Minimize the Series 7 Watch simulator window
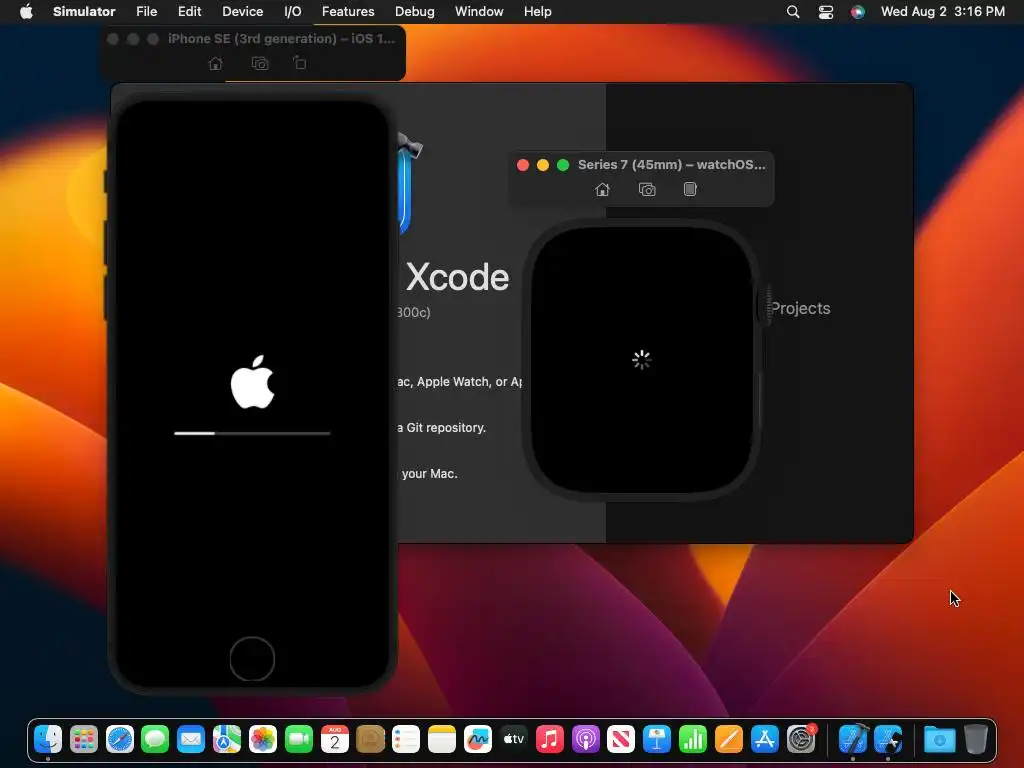This screenshot has height=768, width=1024. point(543,165)
